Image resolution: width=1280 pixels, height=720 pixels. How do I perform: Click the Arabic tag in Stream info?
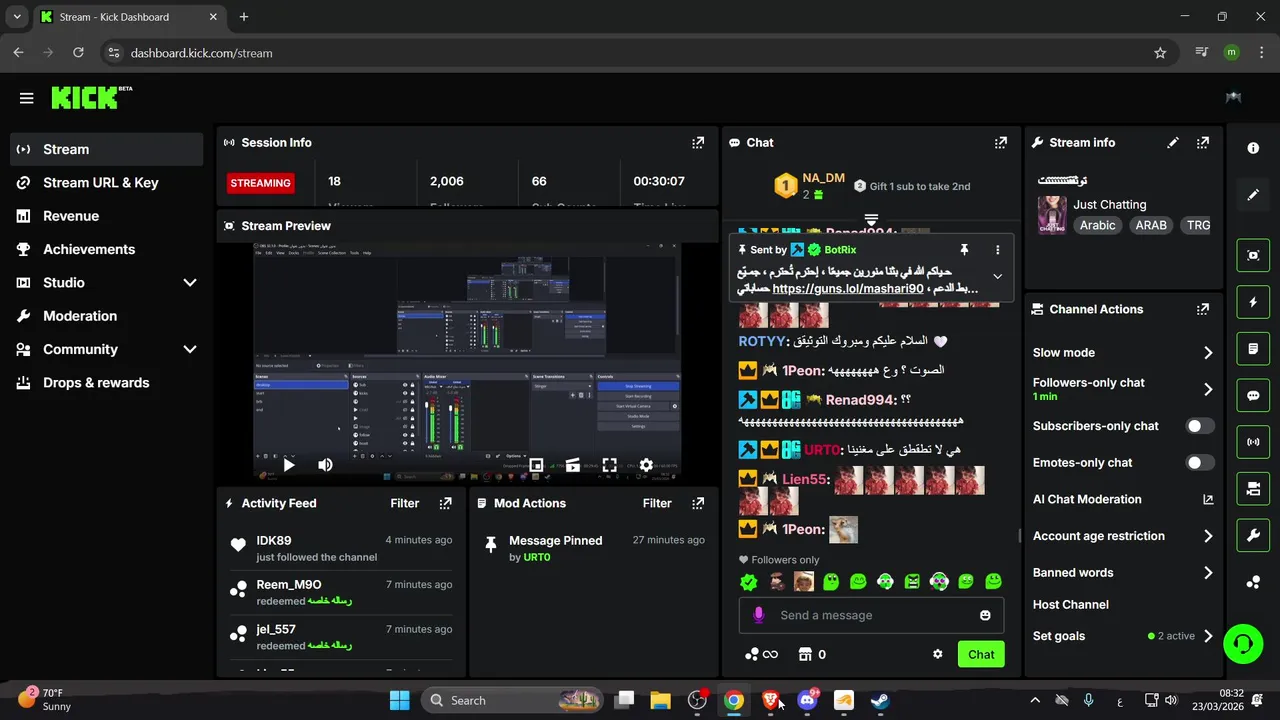1097,226
